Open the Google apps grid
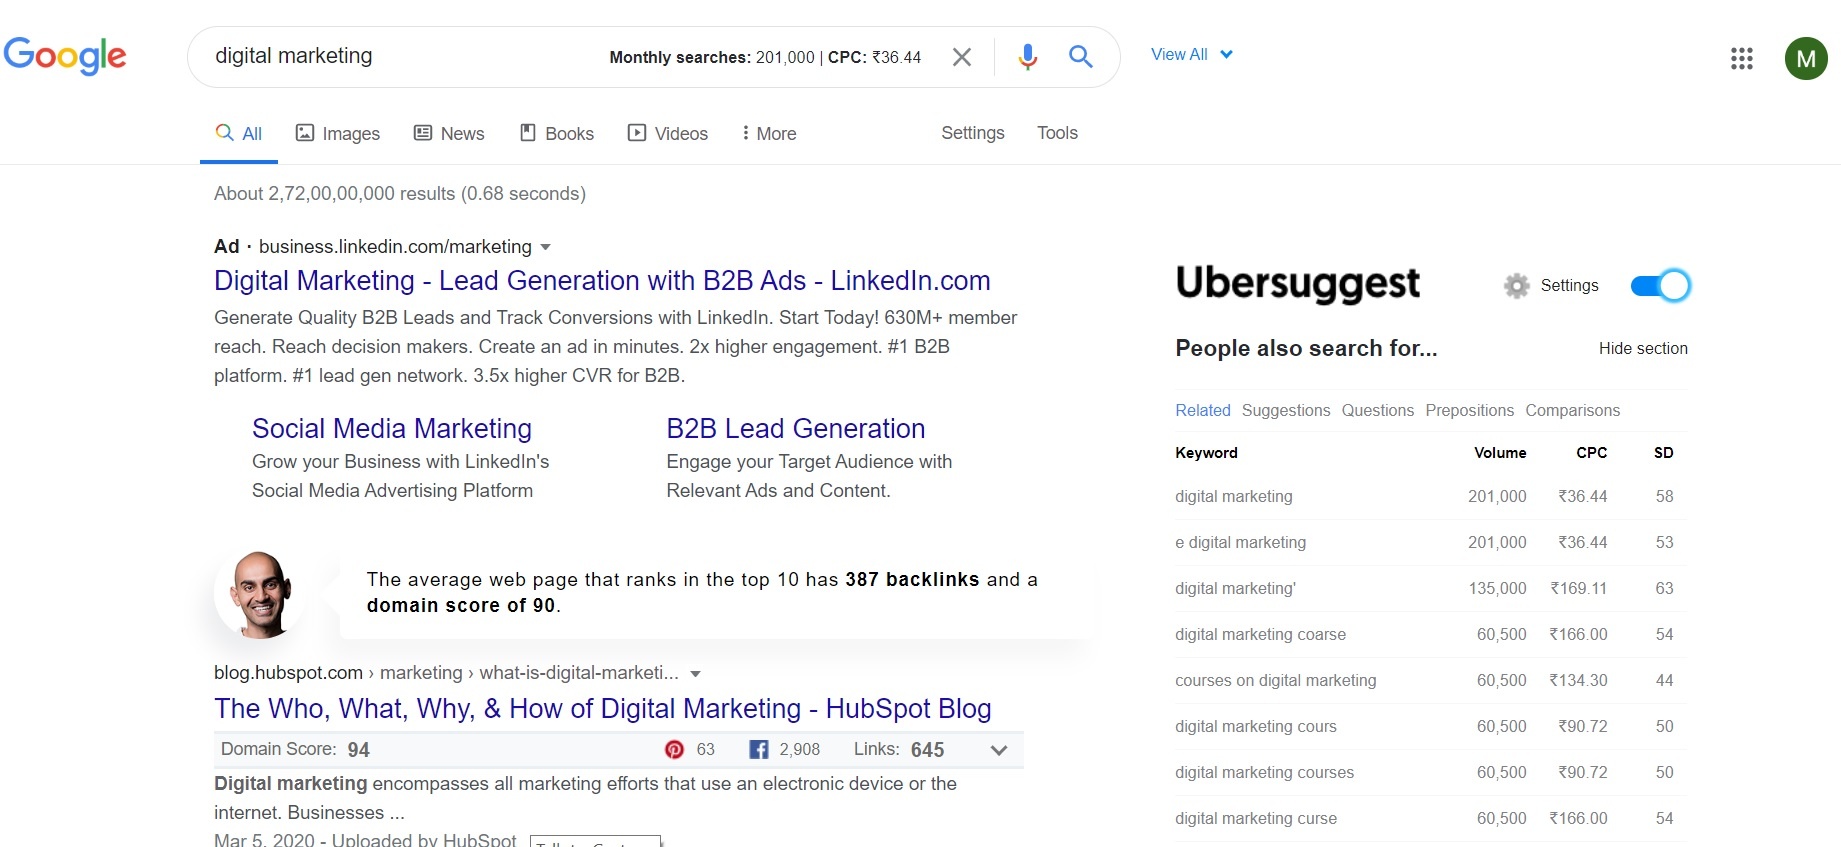This screenshot has height=847, width=1841. 1742,58
